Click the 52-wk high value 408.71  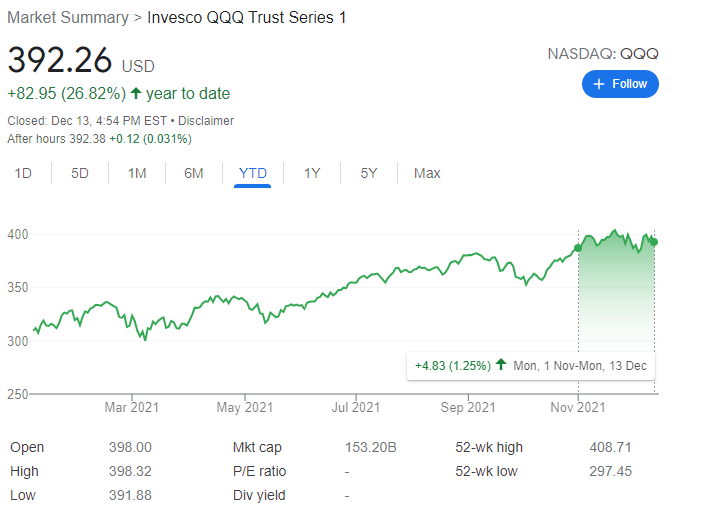608,447
